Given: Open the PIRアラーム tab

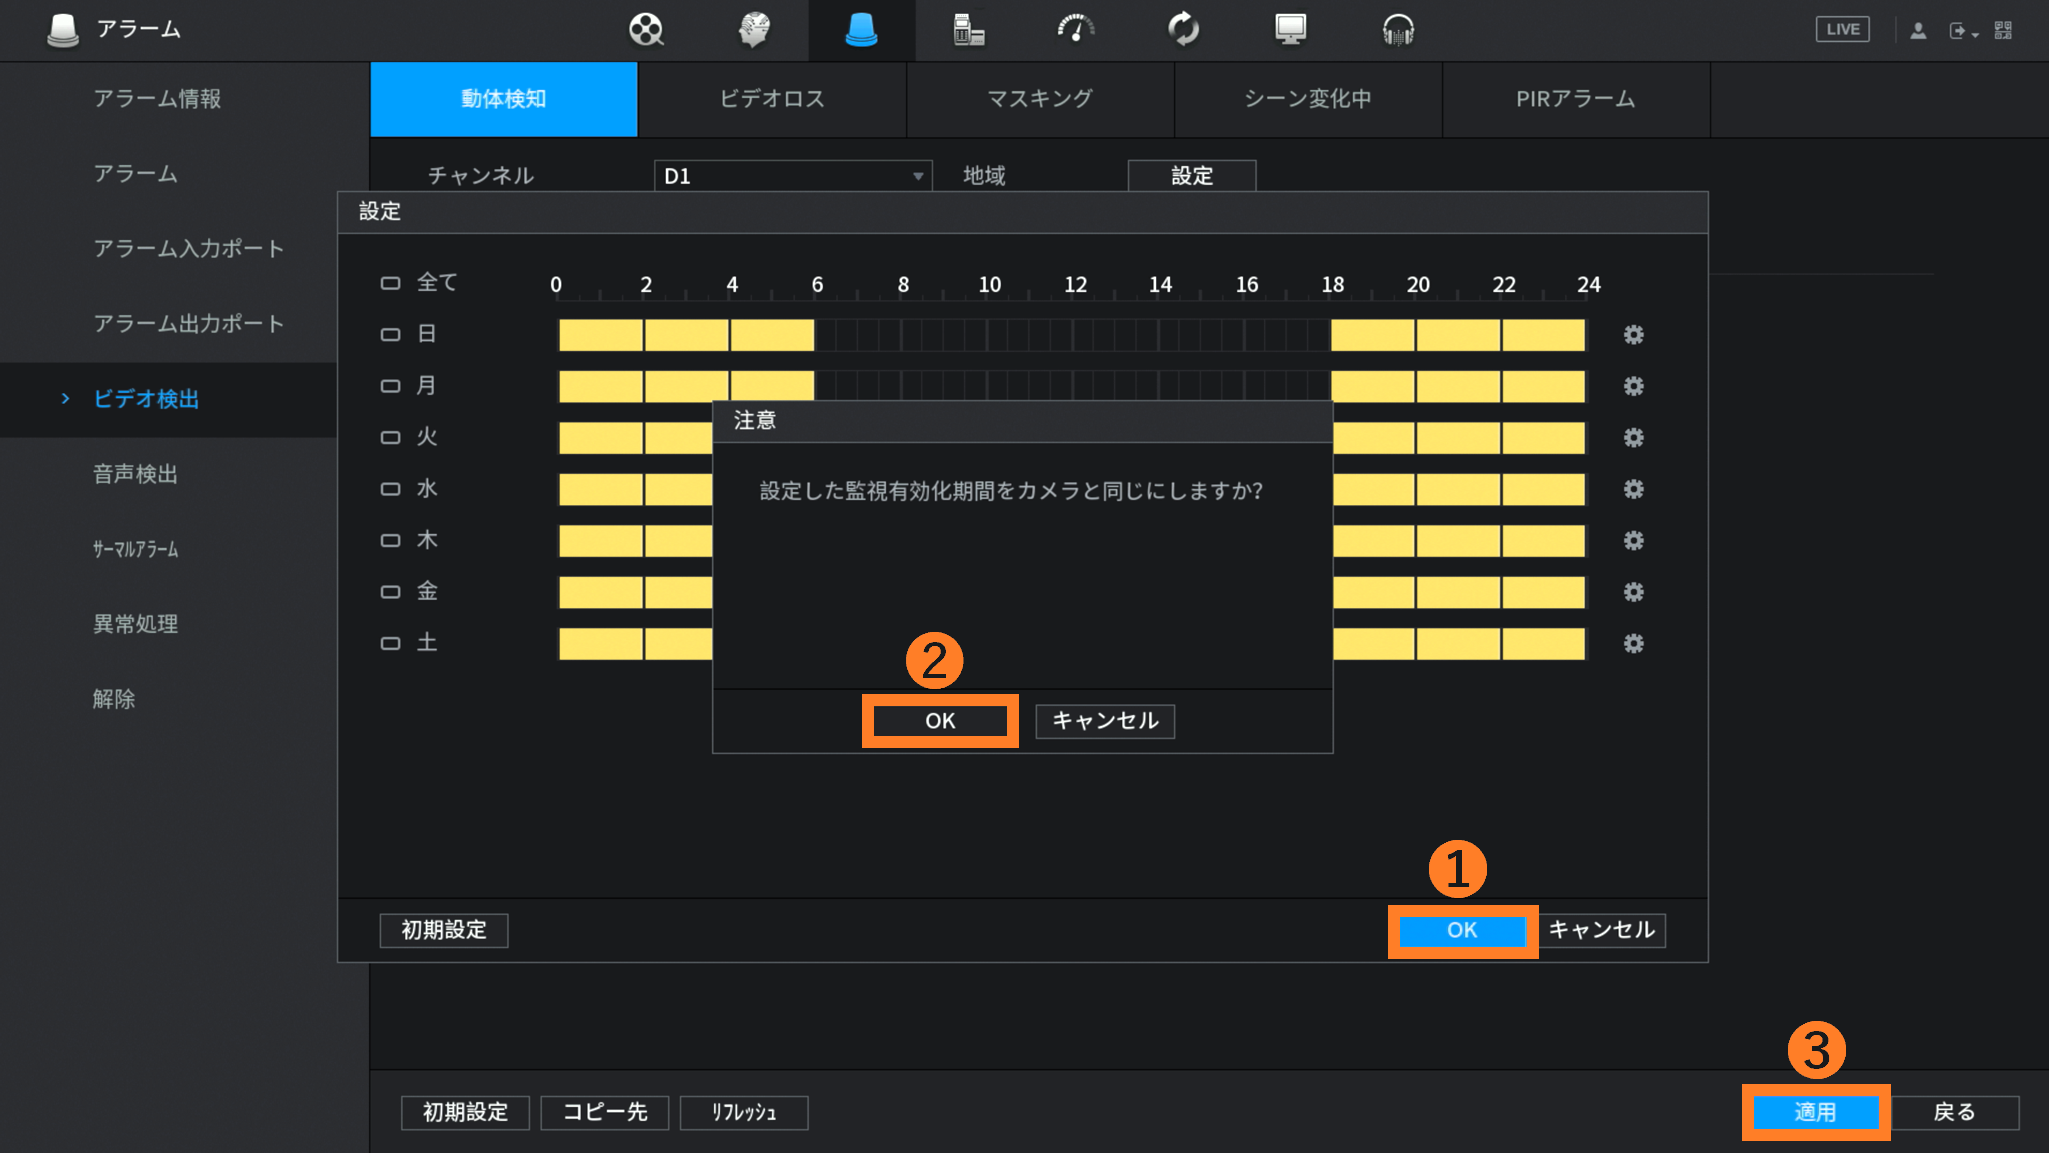Looking at the screenshot, I should (1575, 99).
